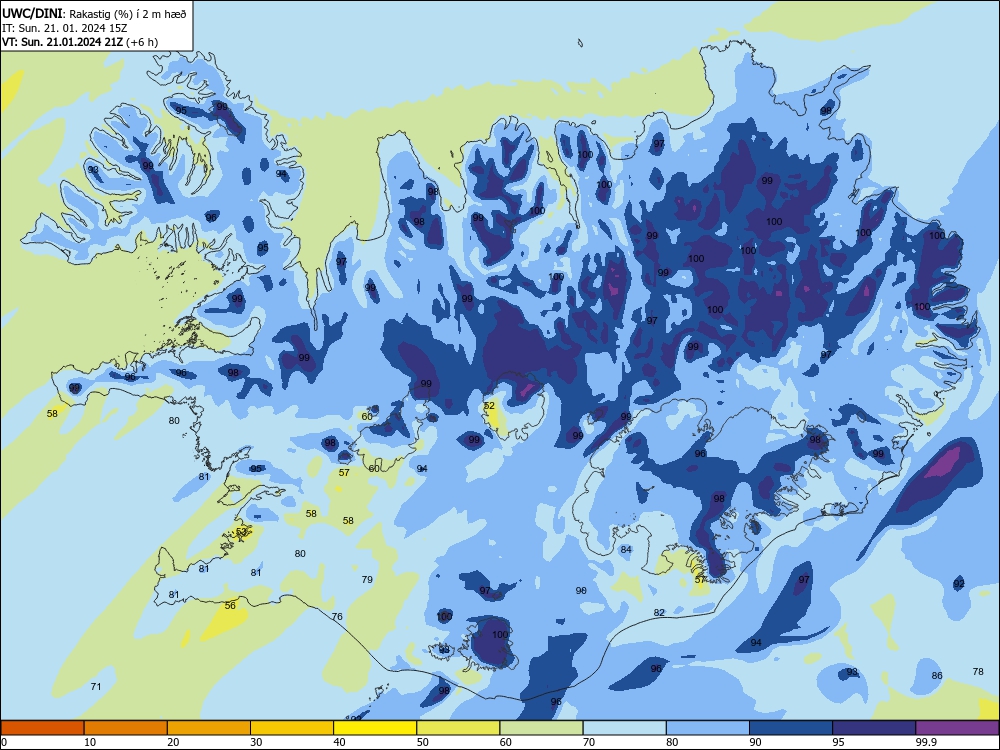The image size is (1000, 750).
Task: Click the 0–10 dark orange legend swatch
Action: pos(42,728)
